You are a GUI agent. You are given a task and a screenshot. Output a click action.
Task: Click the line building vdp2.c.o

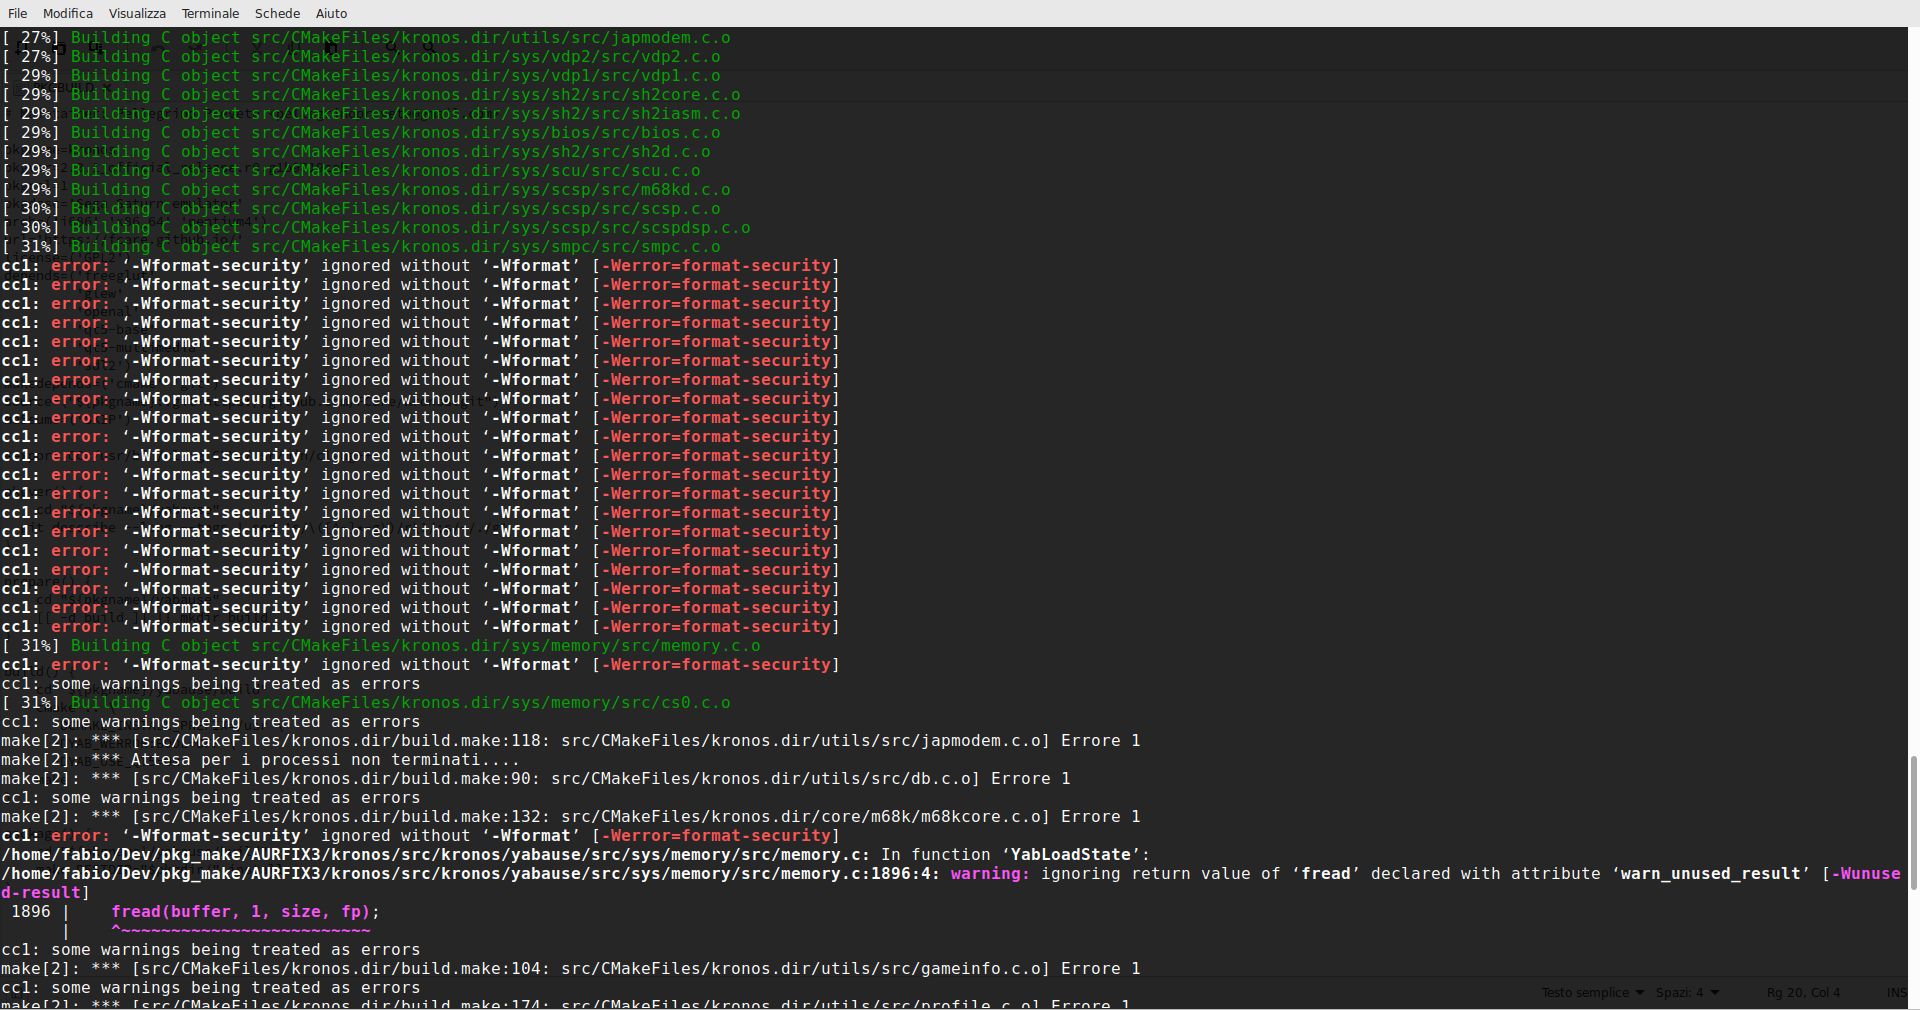click(361, 57)
